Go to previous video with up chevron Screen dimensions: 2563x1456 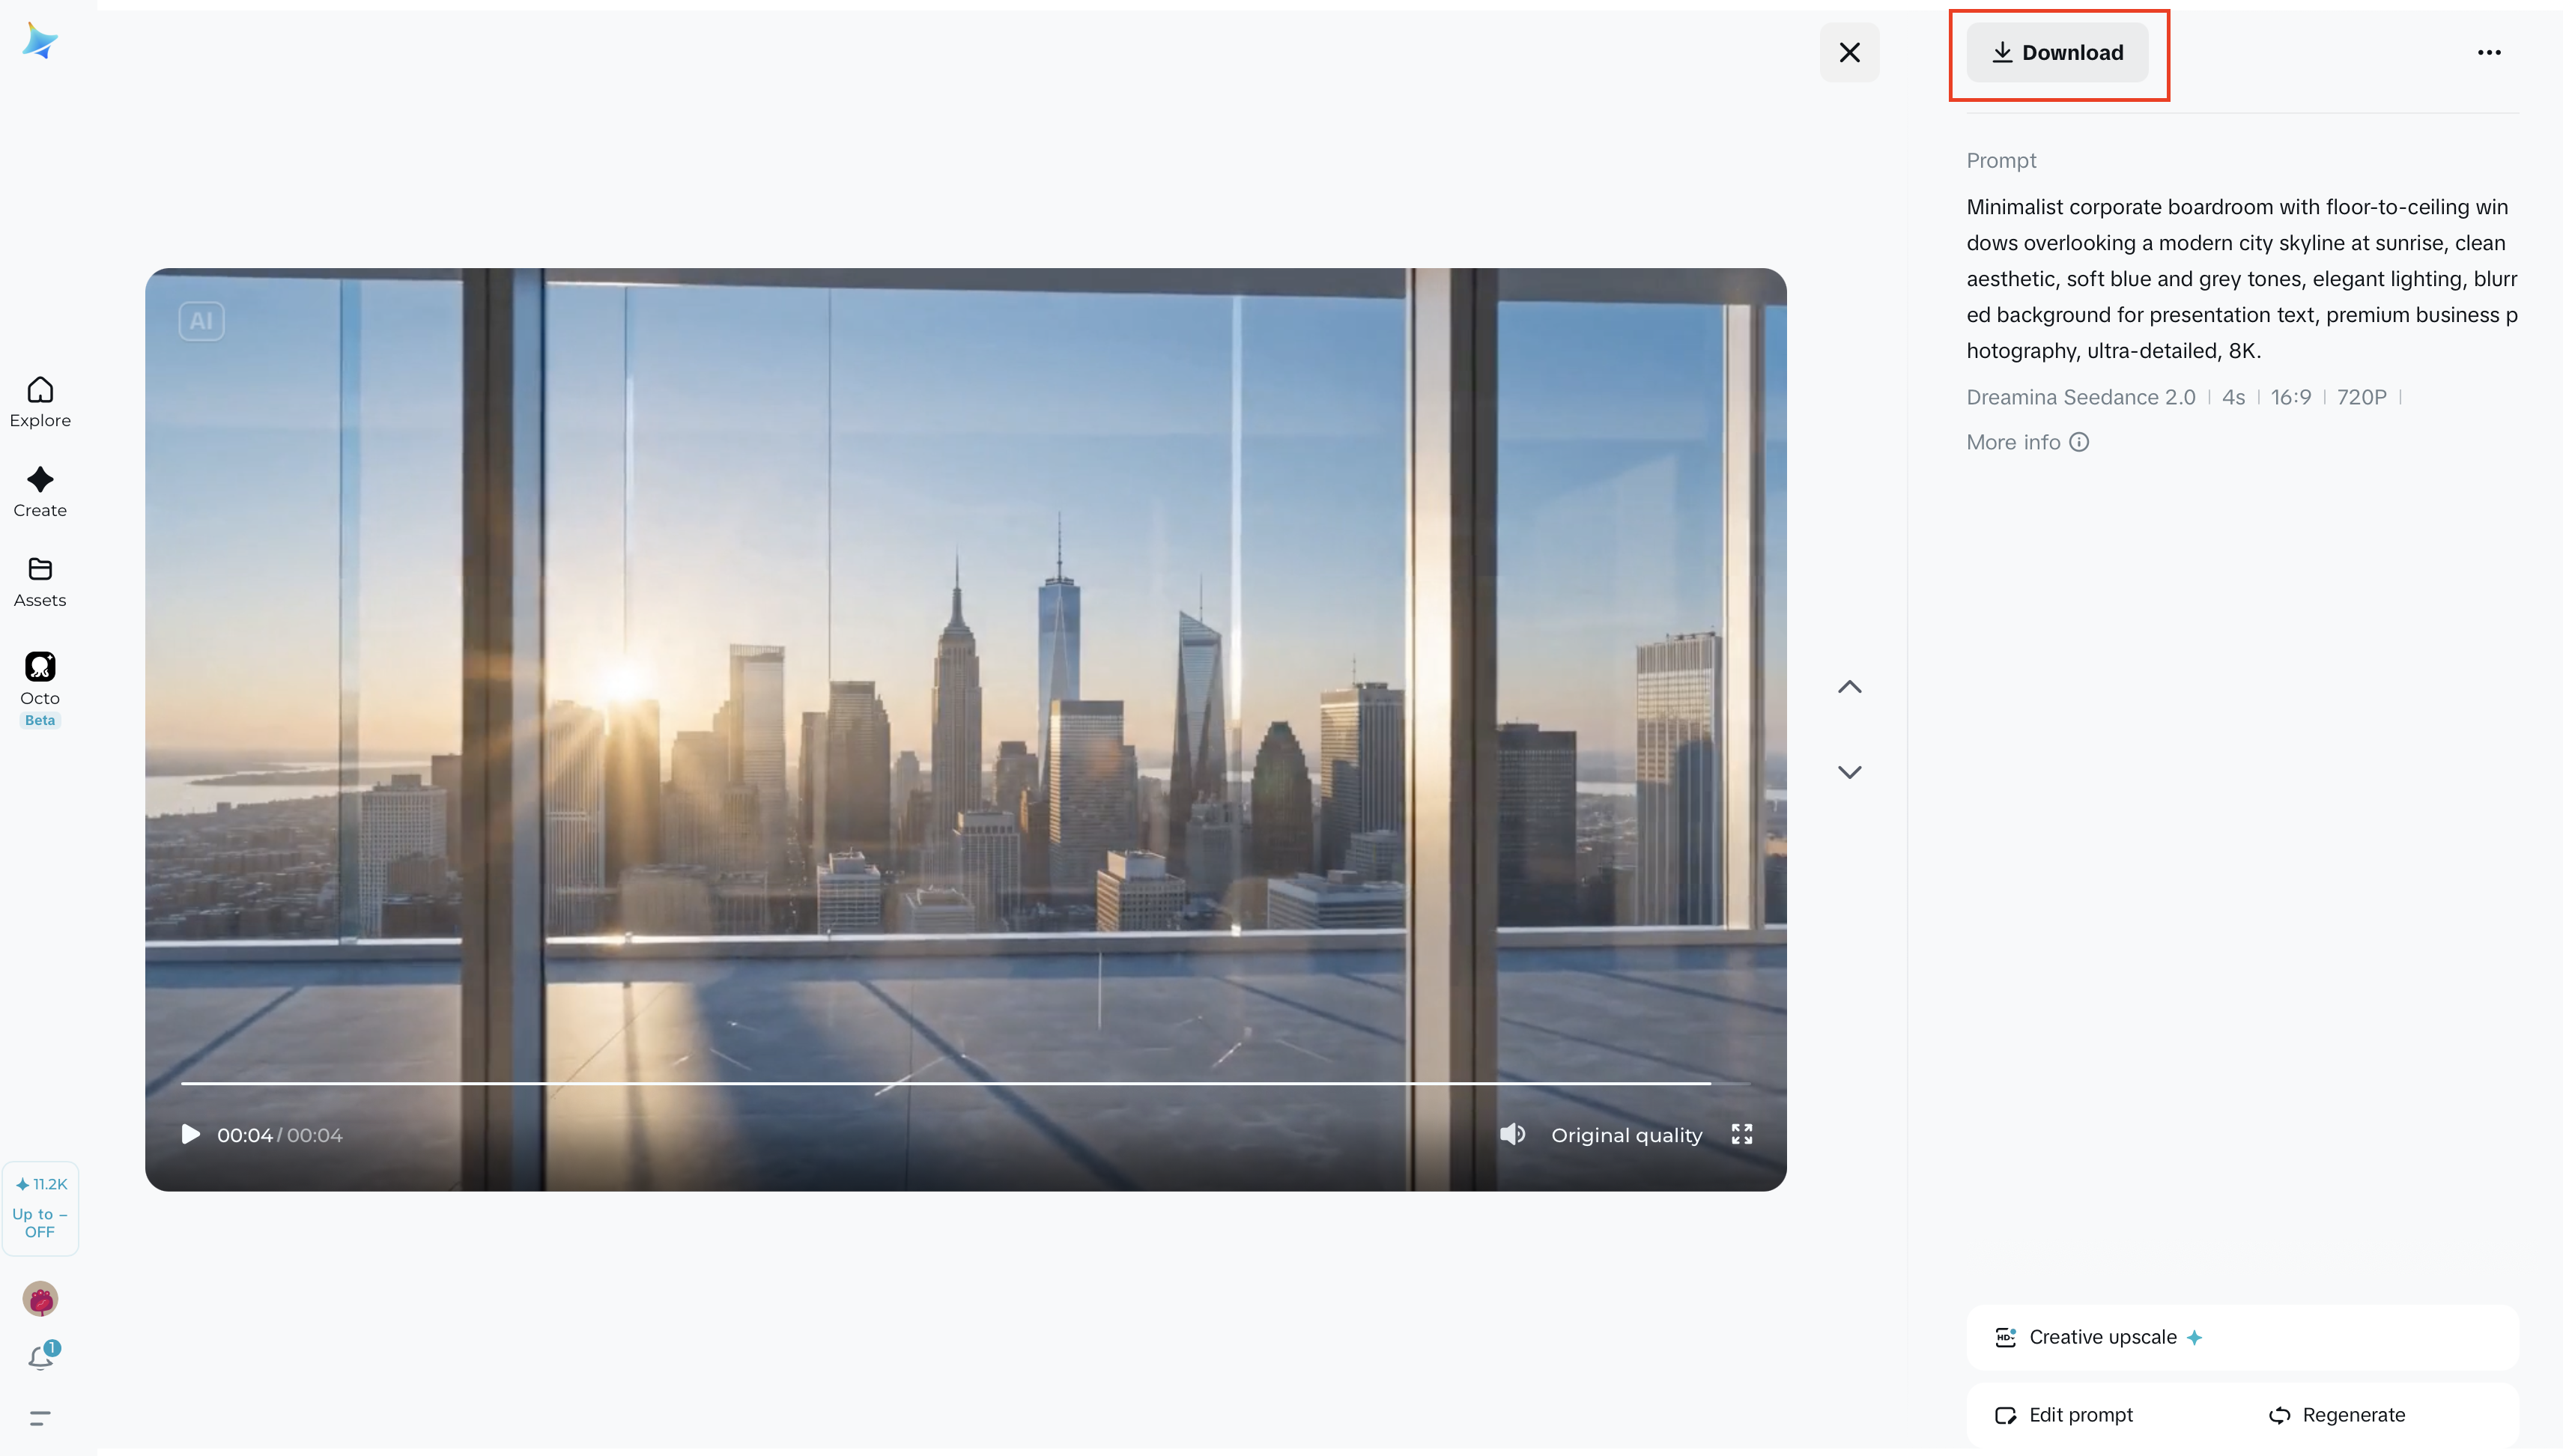click(x=1849, y=686)
